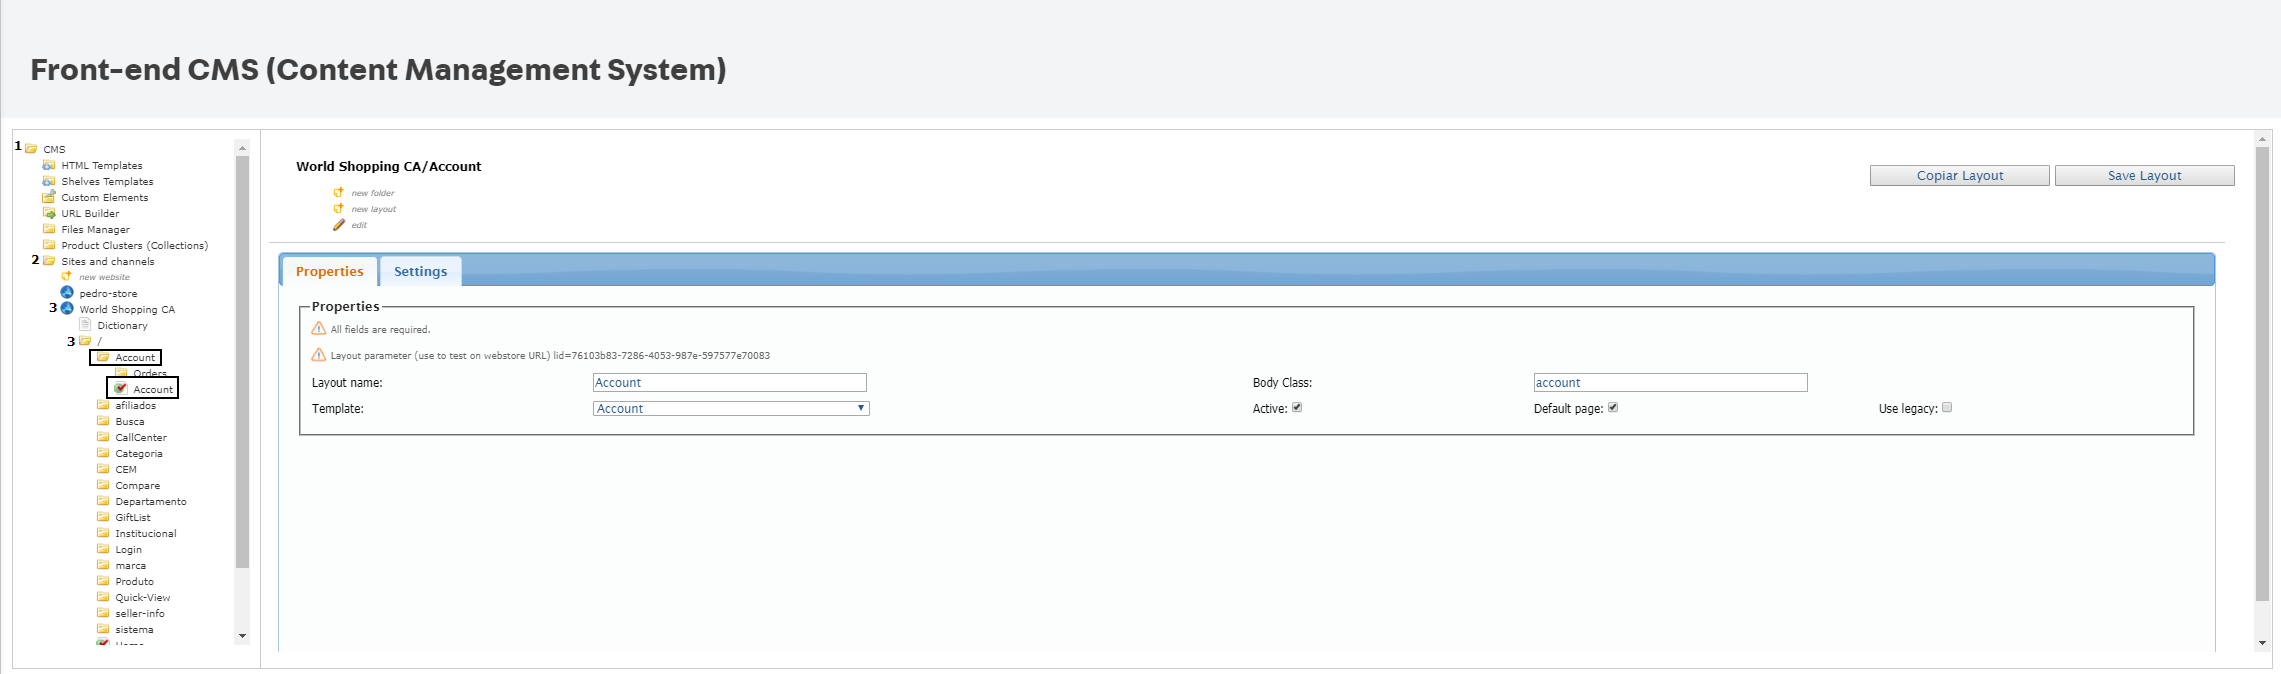Click the root slash folder icon

85,341
